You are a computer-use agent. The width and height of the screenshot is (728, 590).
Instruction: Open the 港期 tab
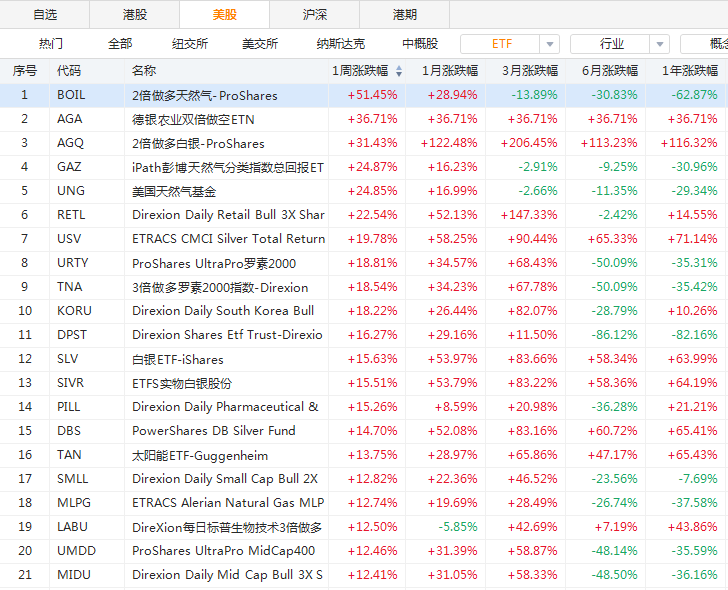tap(404, 14)
